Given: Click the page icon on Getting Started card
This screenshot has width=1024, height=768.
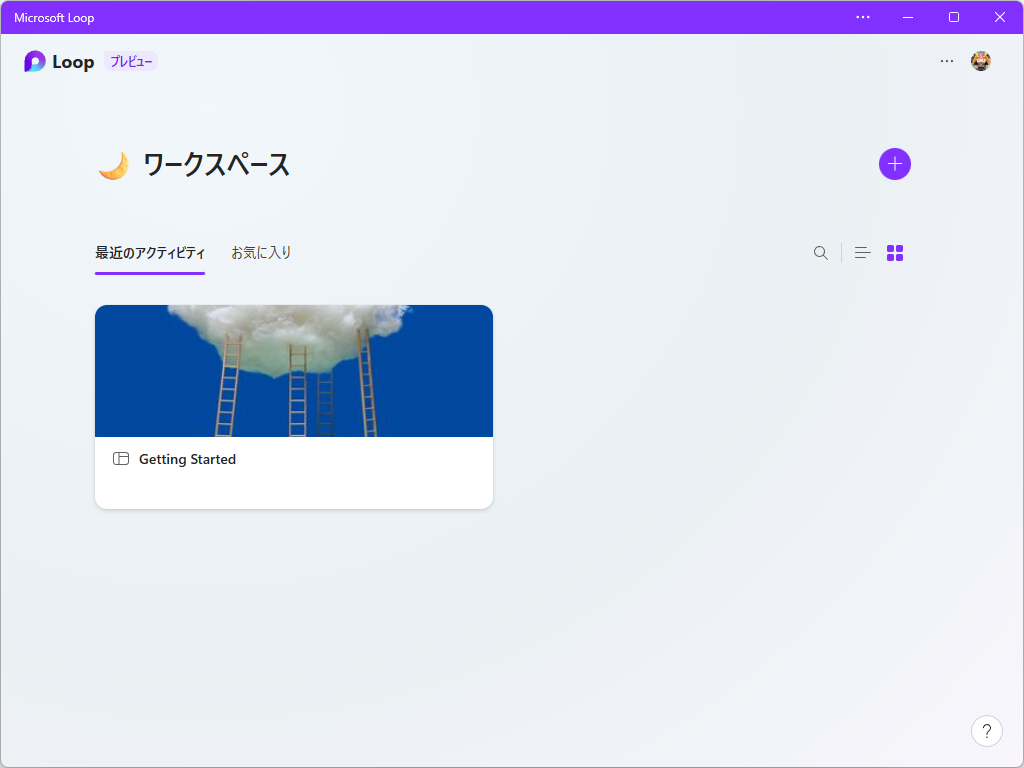Looking at the screenshot, I should [x=120, y=459].
